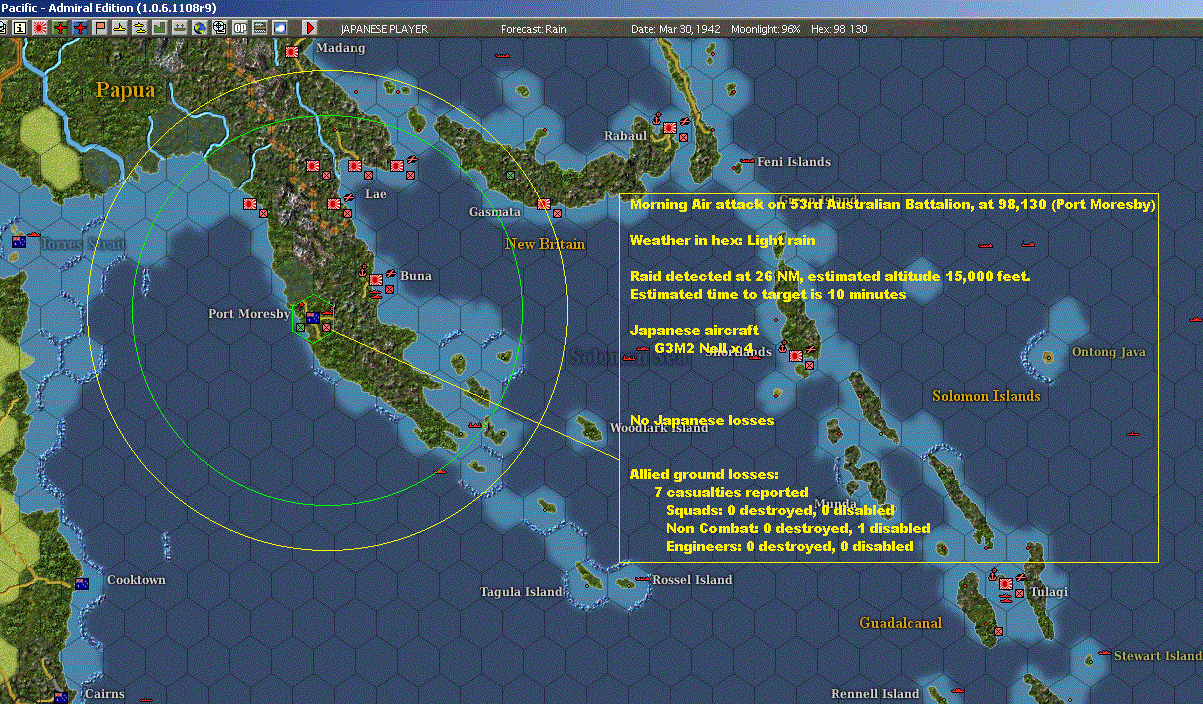Click the green industry toolbar icon

pos(159,29)
